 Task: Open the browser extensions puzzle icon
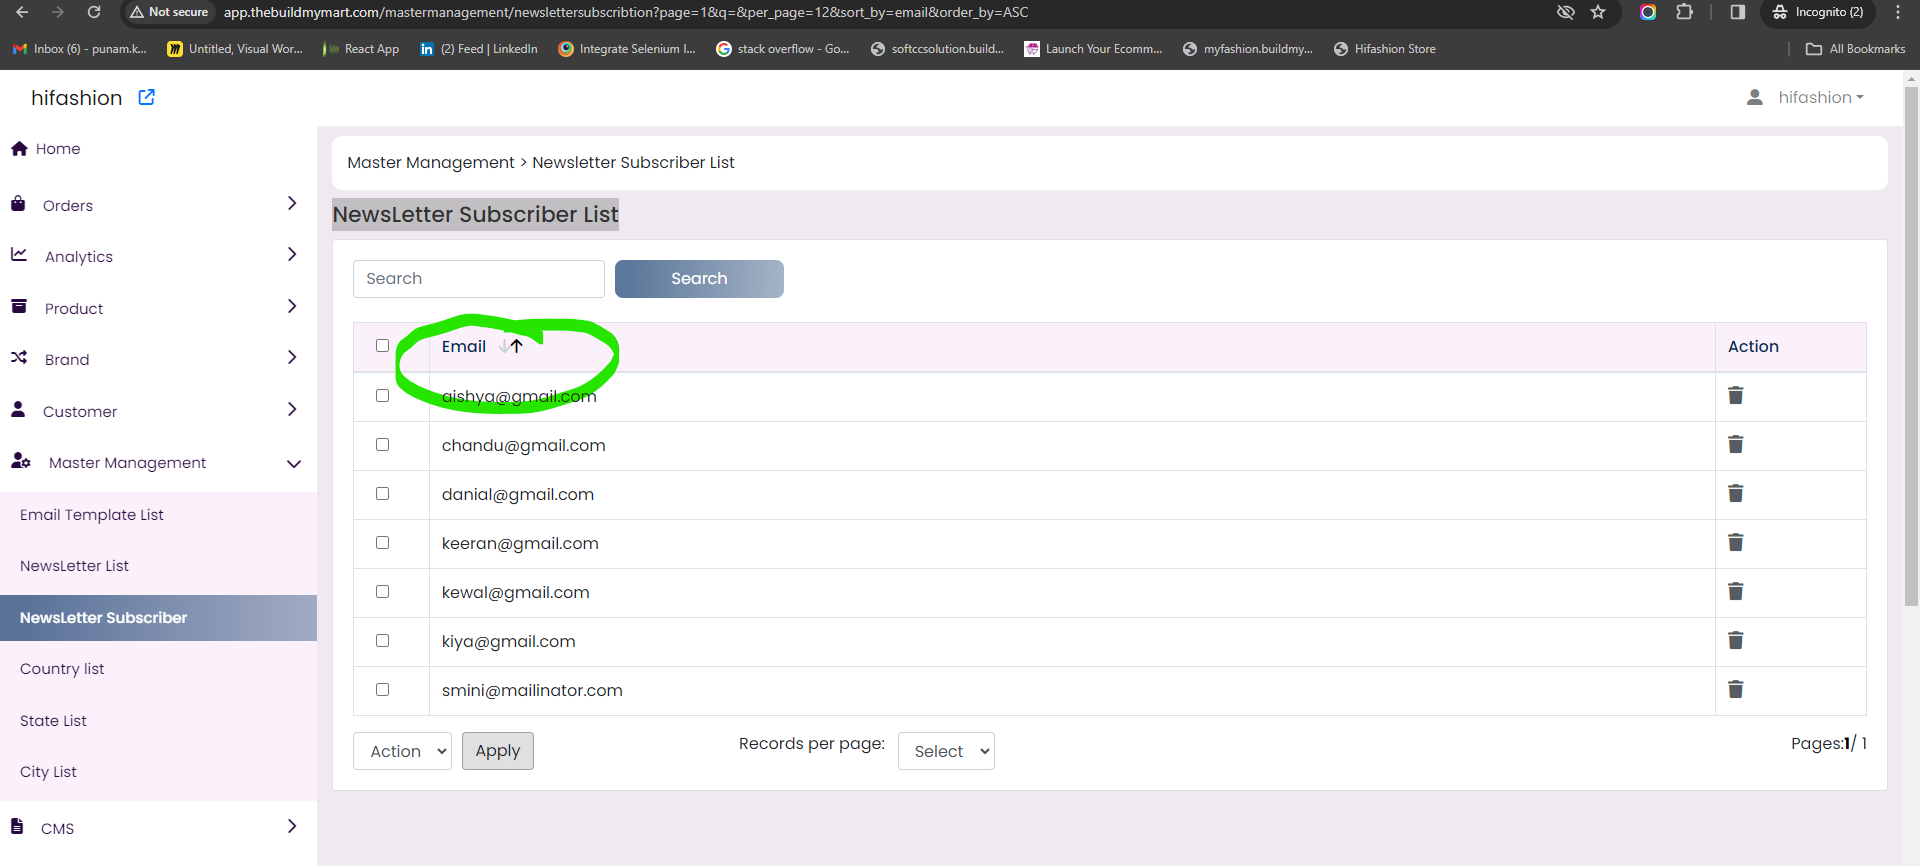point(1685,12)
